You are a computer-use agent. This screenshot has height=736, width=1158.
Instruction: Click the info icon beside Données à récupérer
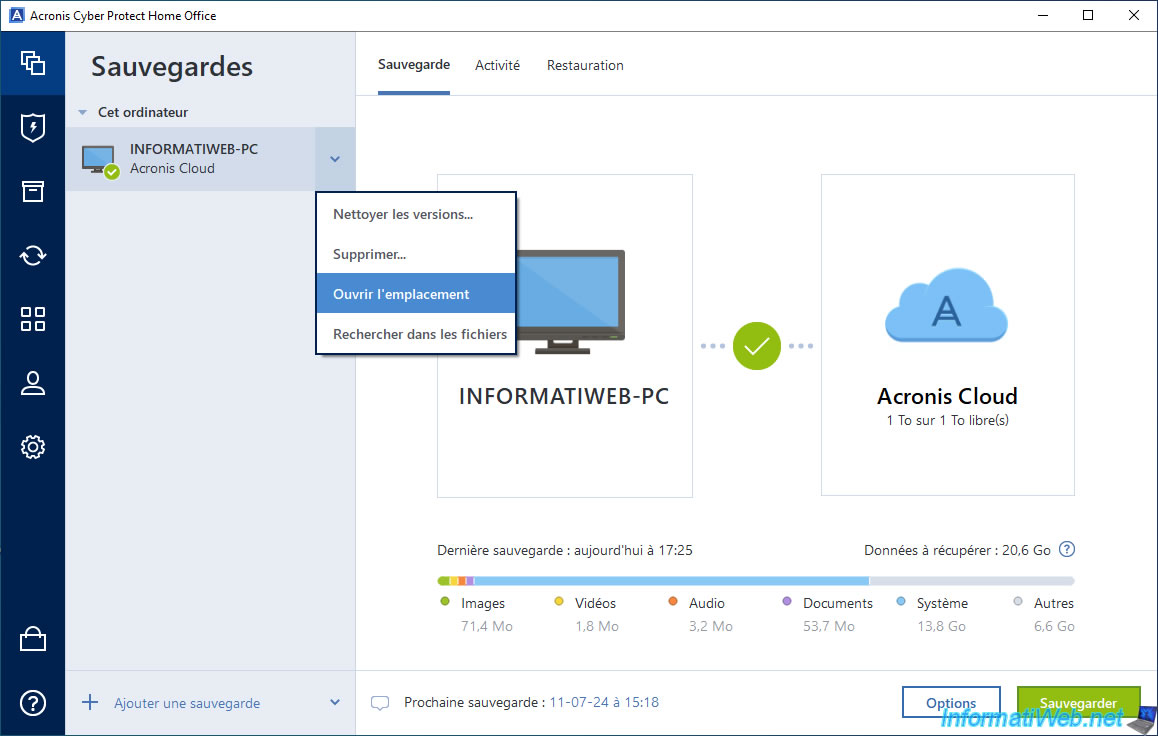coord(1067,549)
